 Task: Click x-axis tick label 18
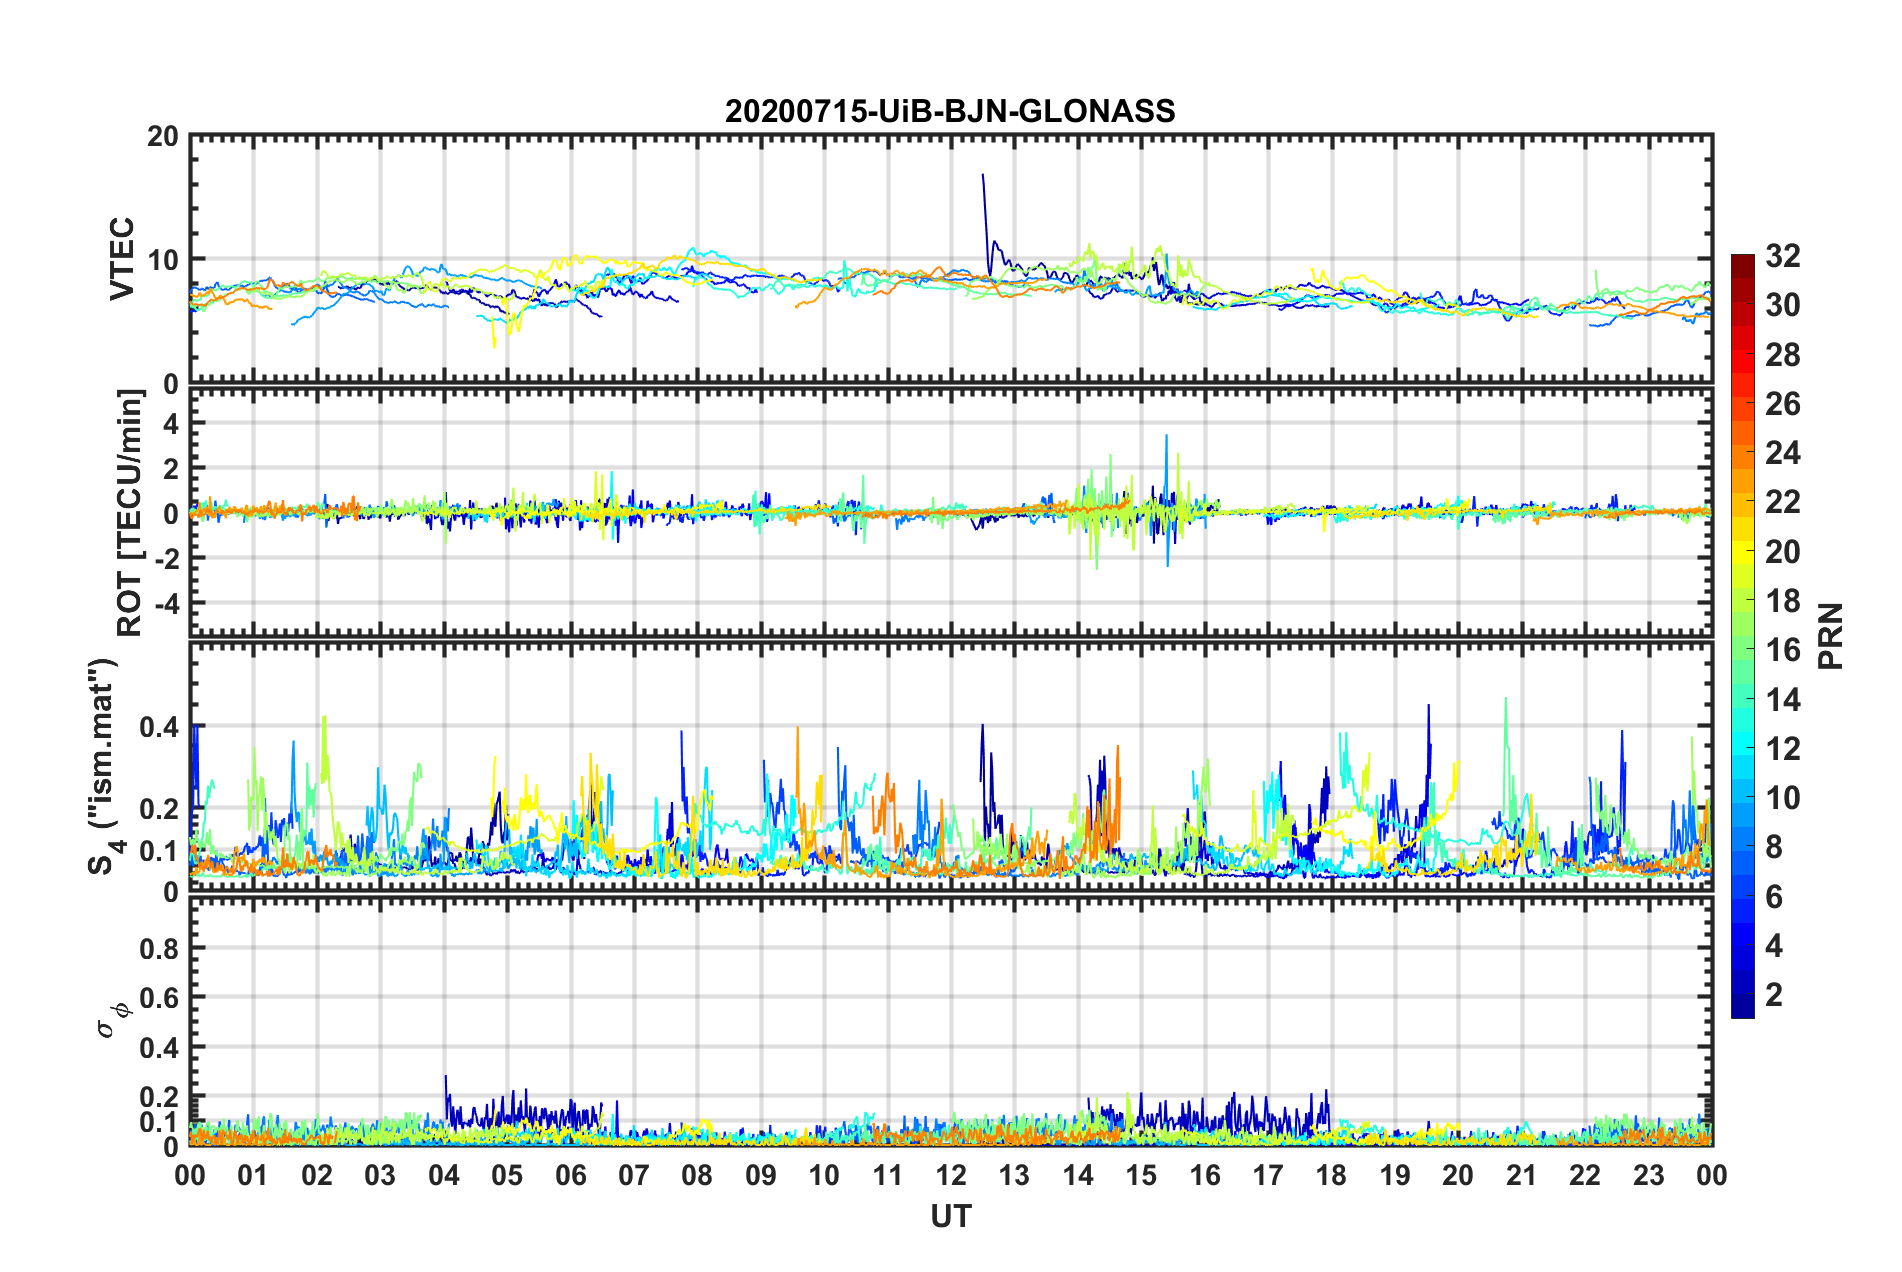pos(1331,1175)
